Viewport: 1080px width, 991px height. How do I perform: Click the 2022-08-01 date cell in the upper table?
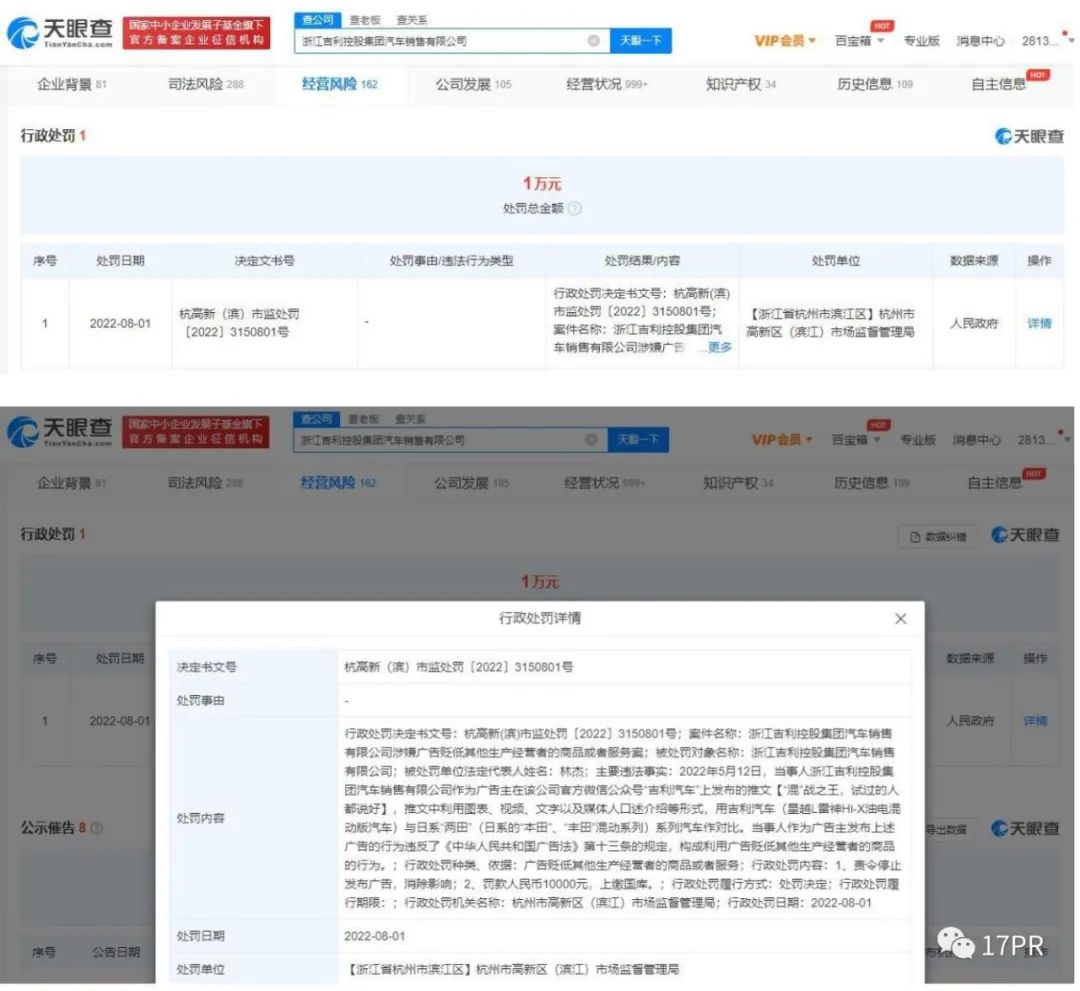tap(120, 323)
